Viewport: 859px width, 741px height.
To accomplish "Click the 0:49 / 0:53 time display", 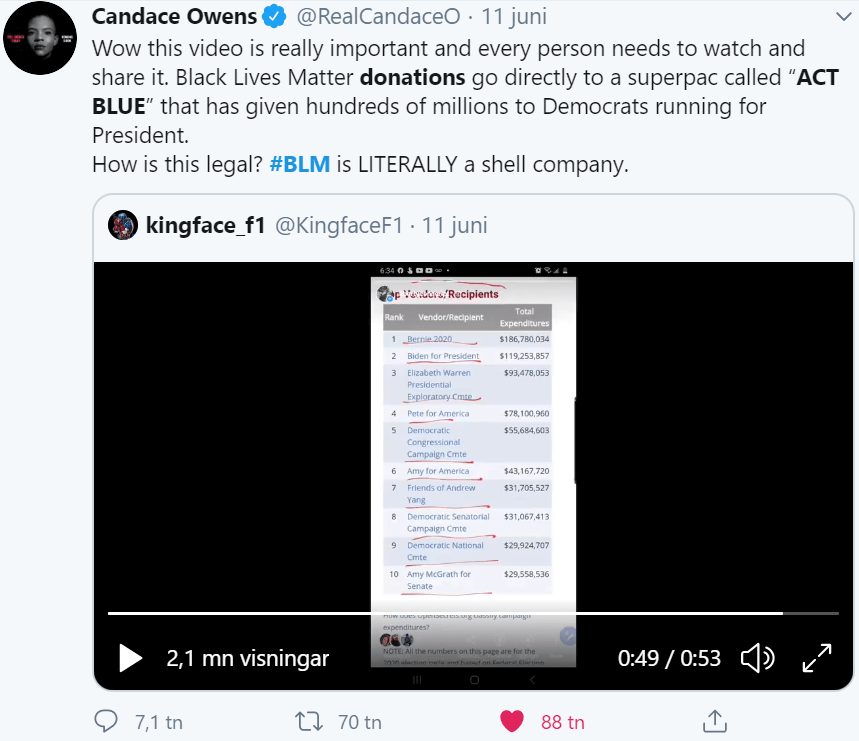I will click(669, 658).
